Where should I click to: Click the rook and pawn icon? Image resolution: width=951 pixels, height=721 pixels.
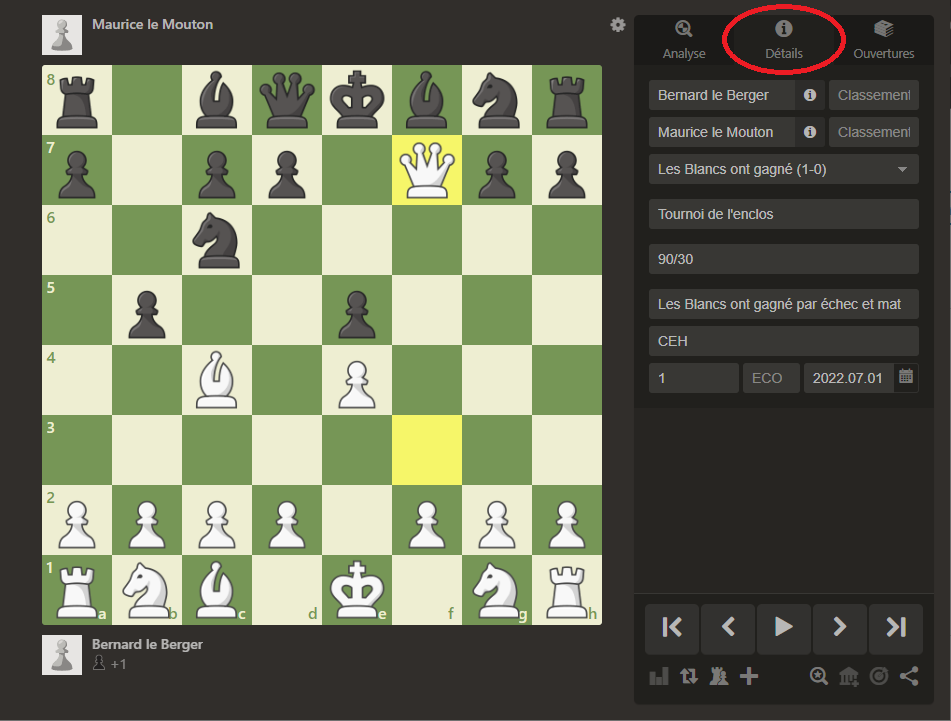coord(718,677)
